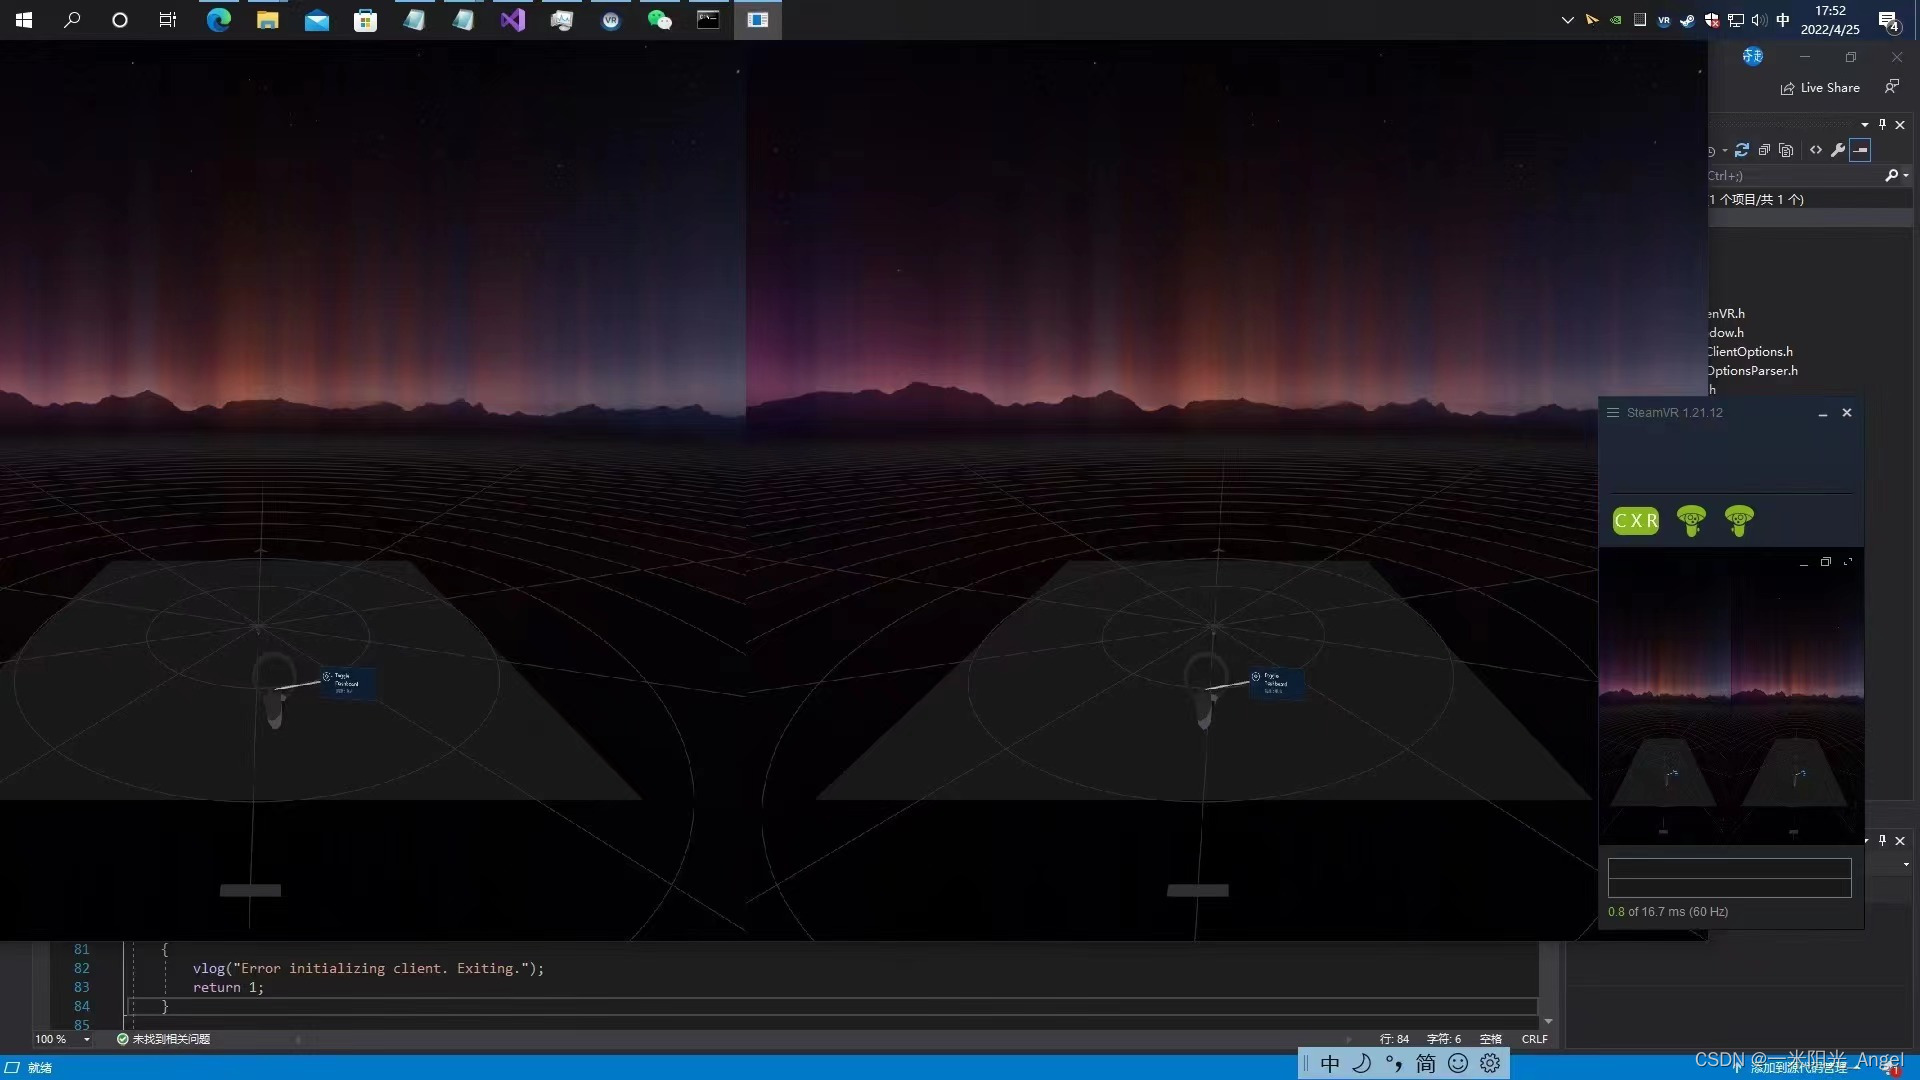
Task: Open Task View on the taskbar
Action: (x=168, y=20)
